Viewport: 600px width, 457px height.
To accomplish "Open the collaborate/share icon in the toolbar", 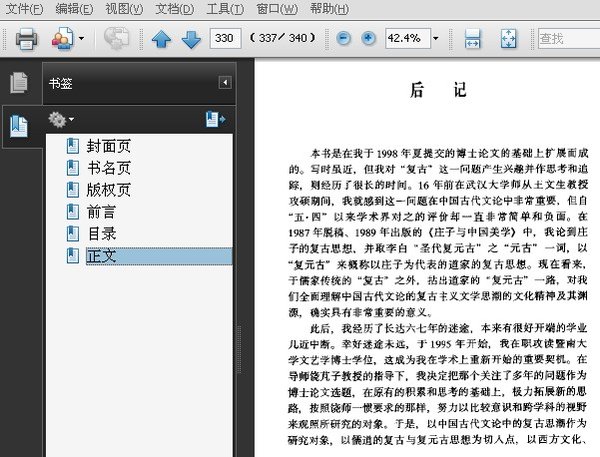I will pos(62,38).
